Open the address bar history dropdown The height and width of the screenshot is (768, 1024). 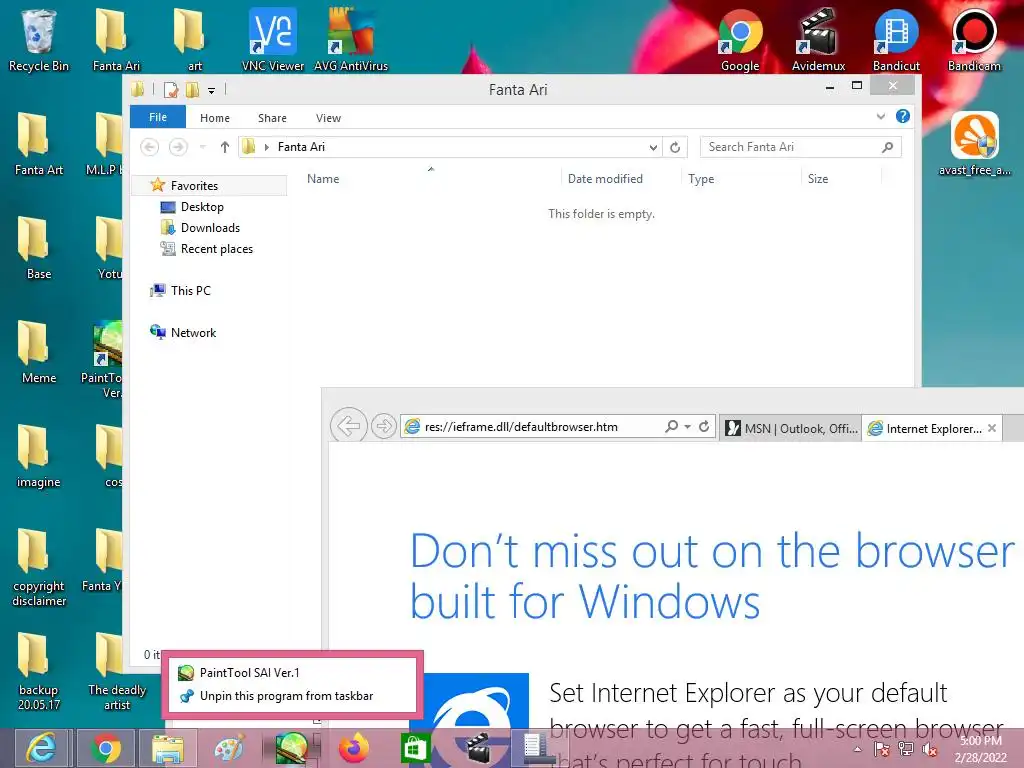[x=653, y=148]
